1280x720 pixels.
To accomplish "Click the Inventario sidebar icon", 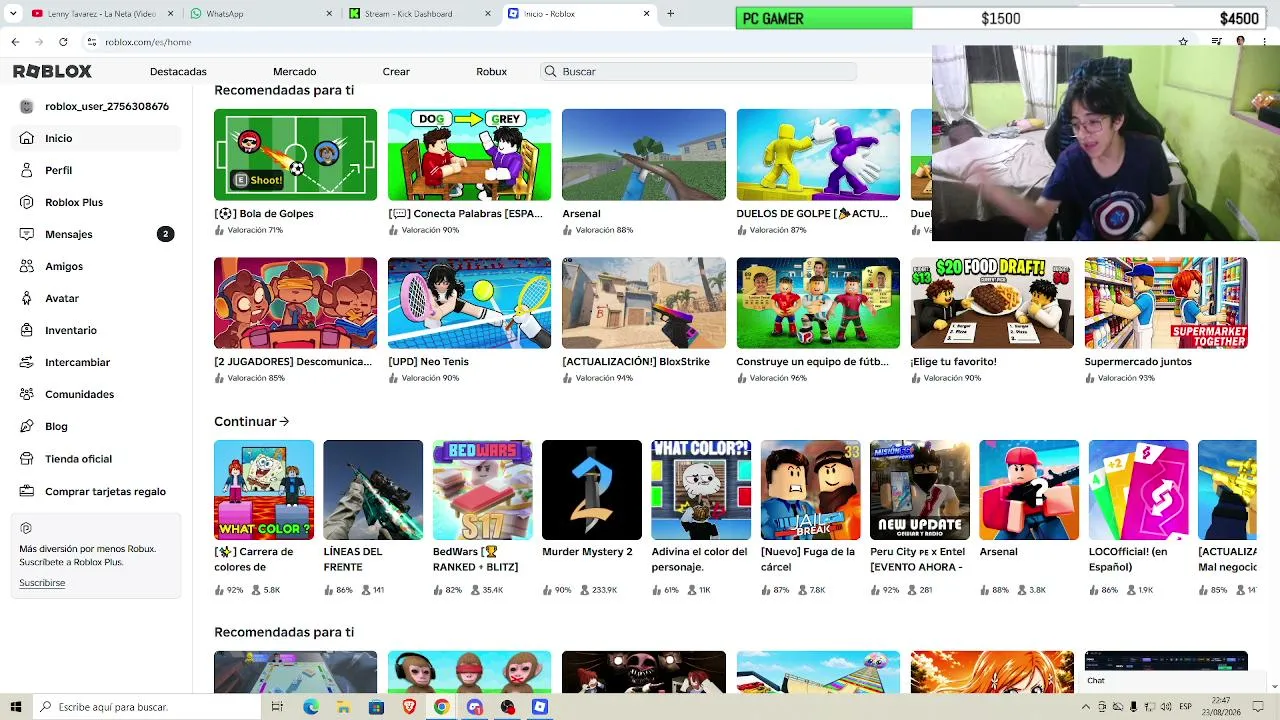I will coord(26,330).
